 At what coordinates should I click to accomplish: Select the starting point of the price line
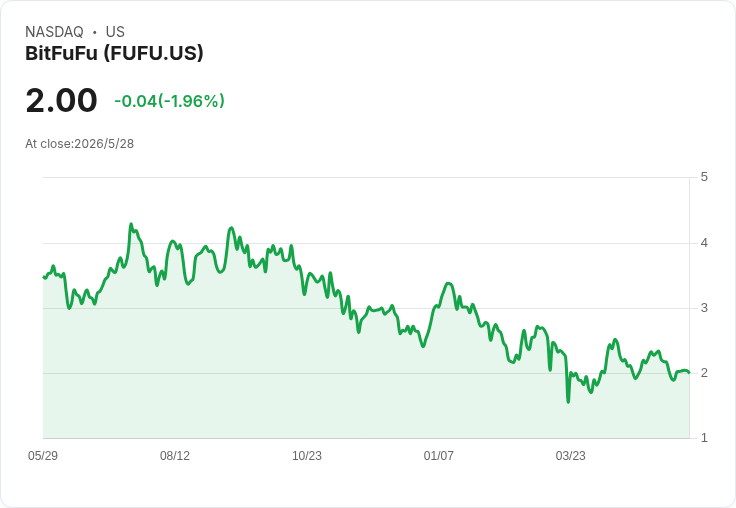pyautogui.click(x=44, y=277)
